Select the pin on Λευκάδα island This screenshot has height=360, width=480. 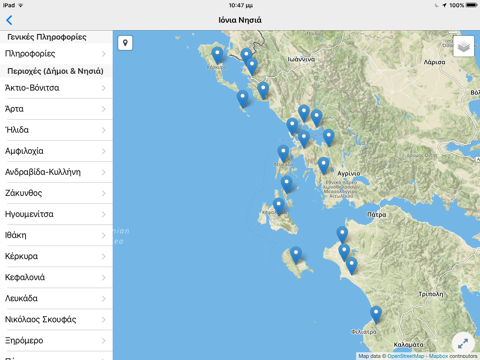[283, 154]
